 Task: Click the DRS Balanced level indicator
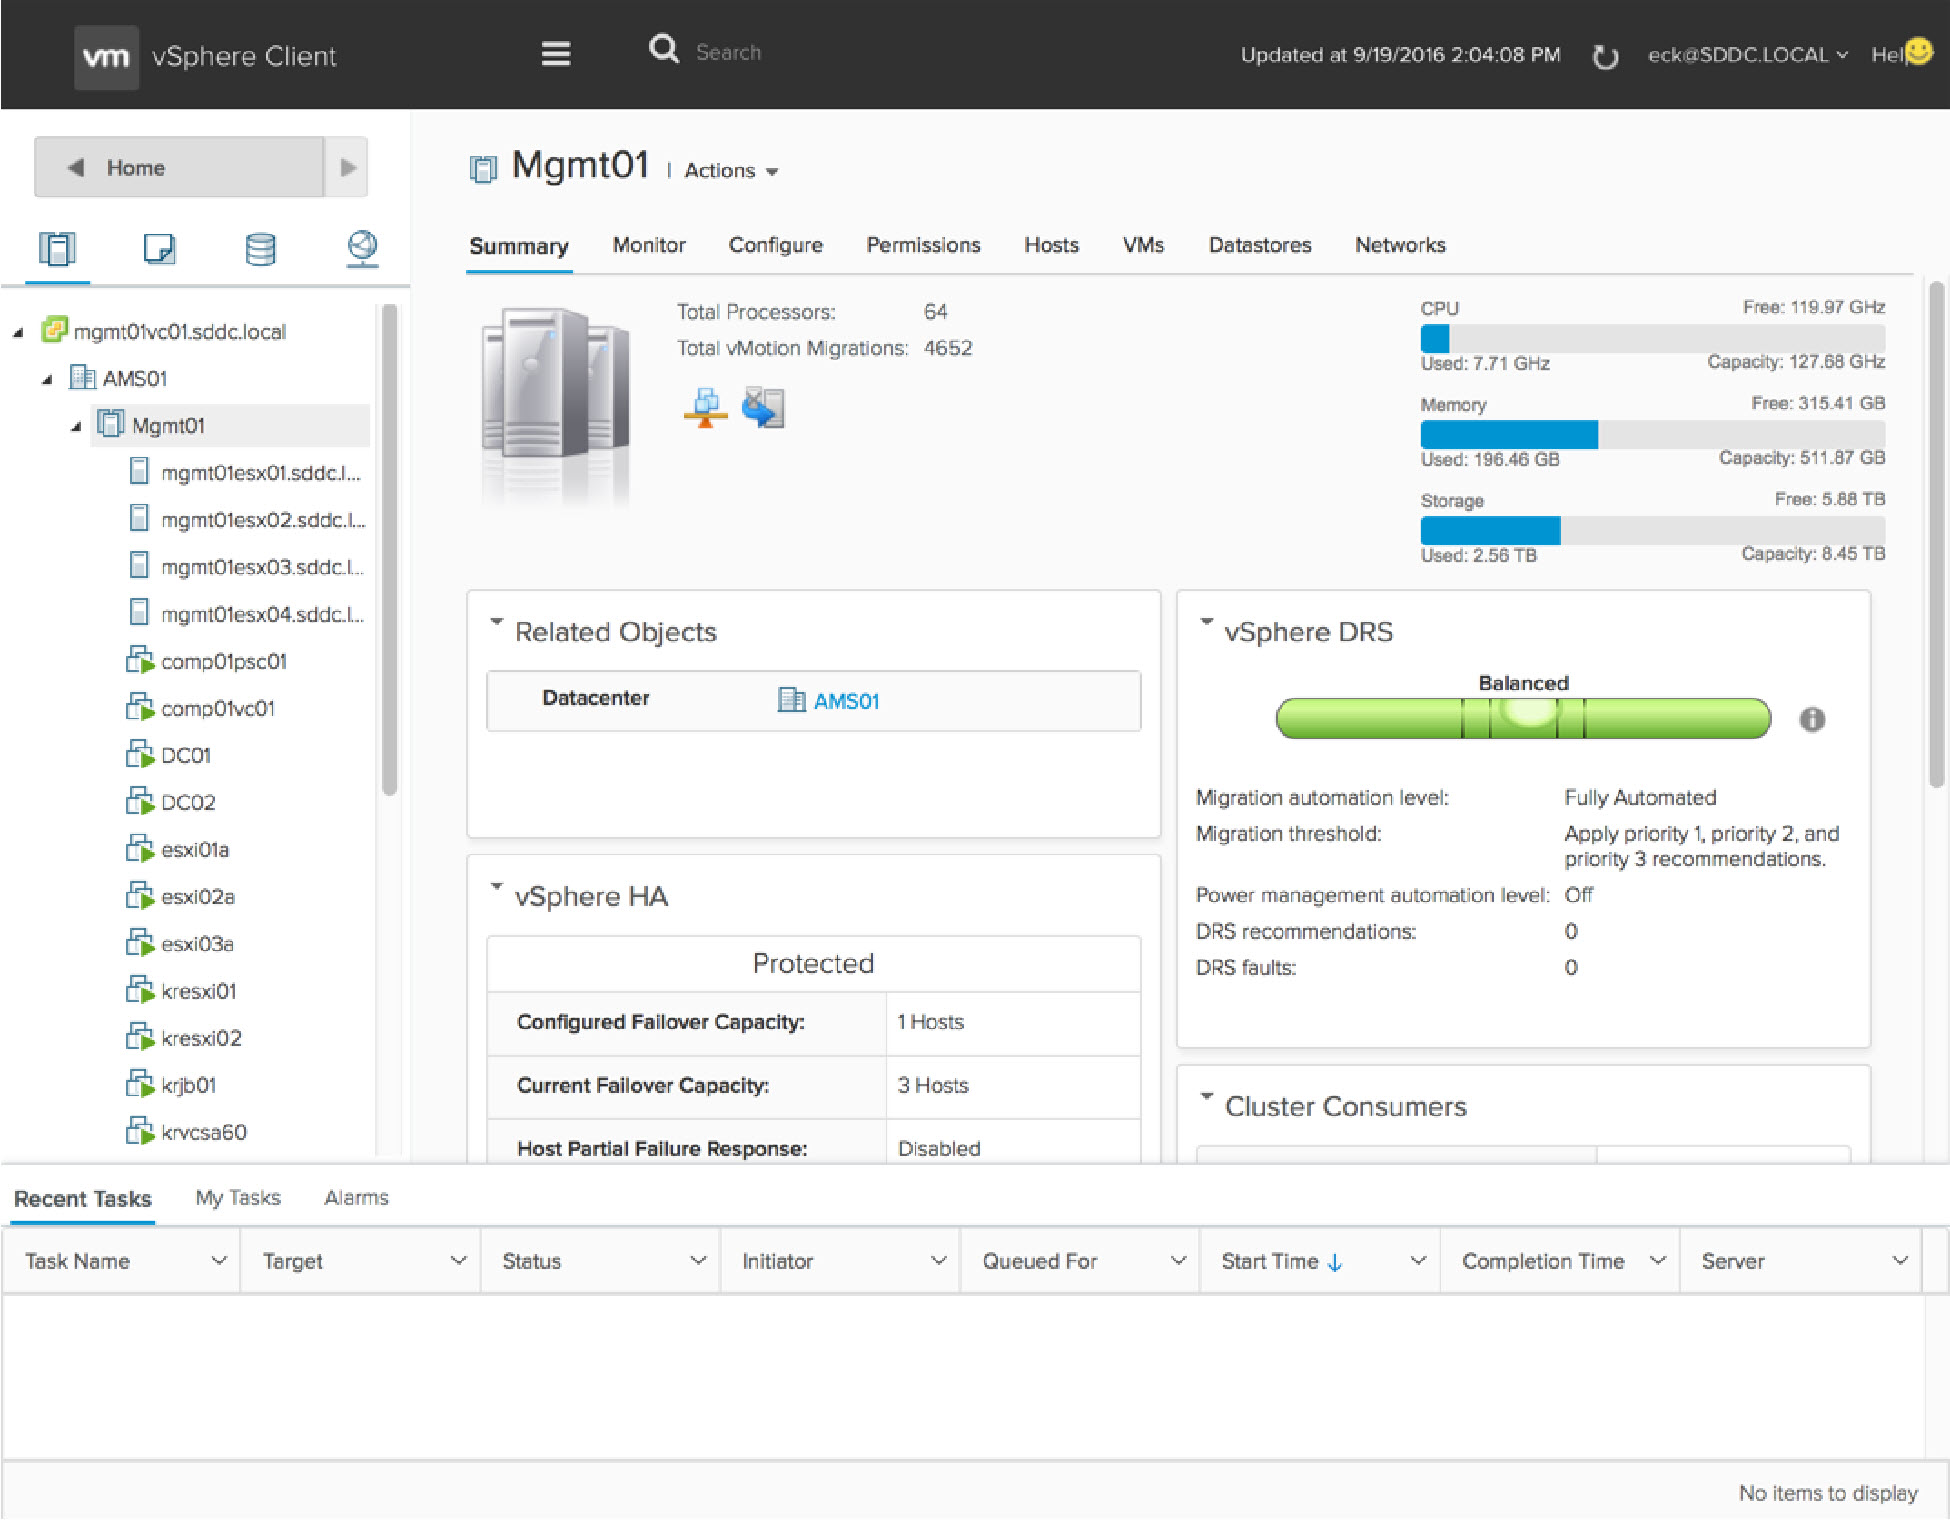pos(1522,717)
